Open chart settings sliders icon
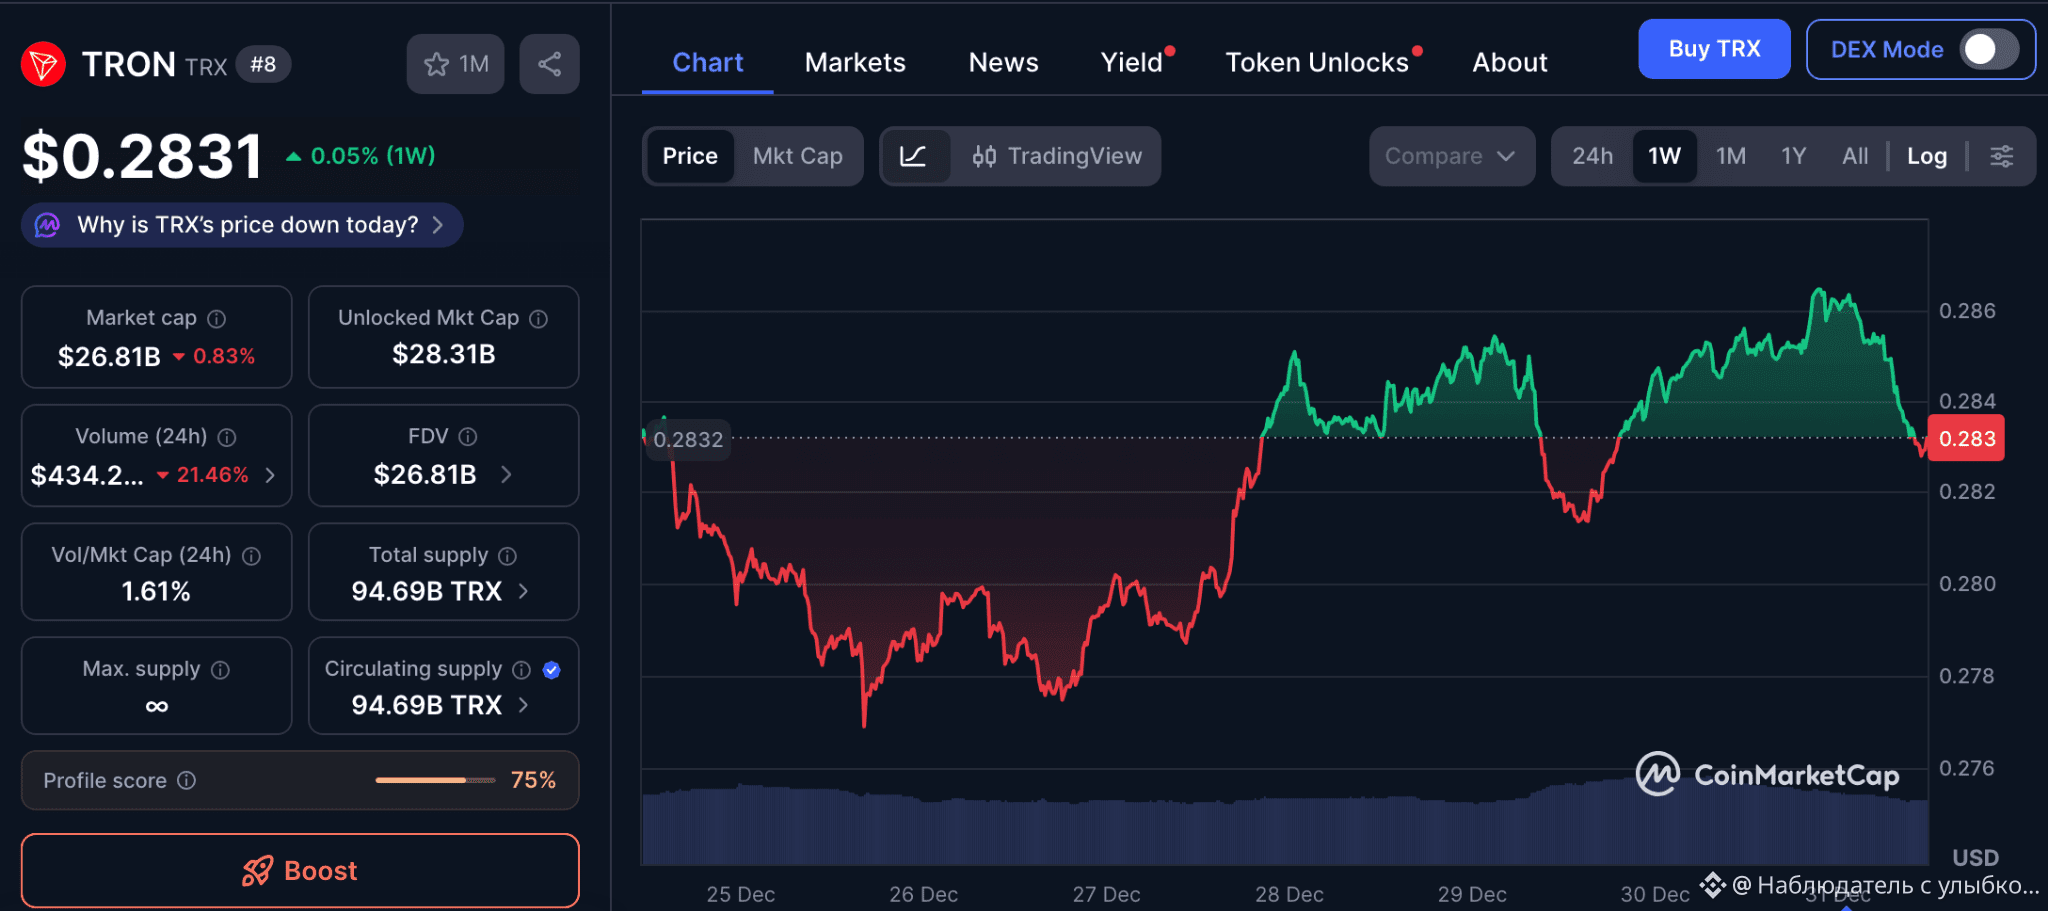2048x911 pixels. click(2001, 156)
